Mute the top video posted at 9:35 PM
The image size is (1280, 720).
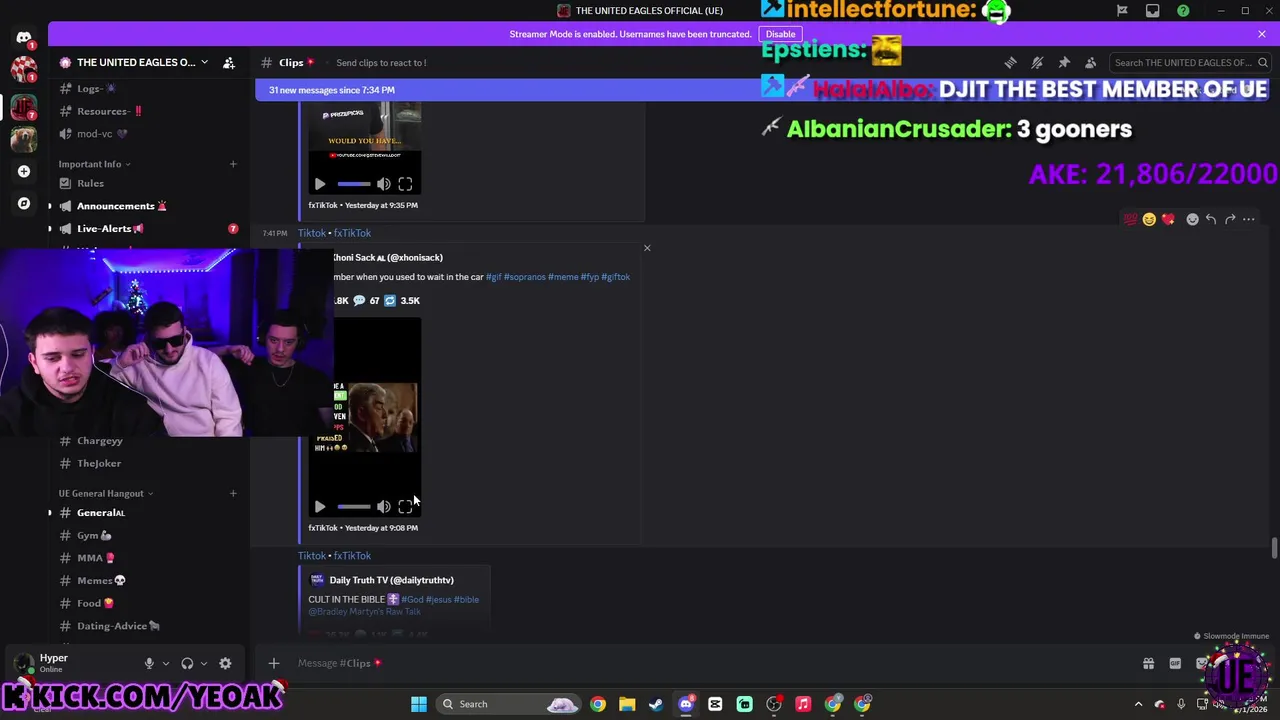pos(384,184)
